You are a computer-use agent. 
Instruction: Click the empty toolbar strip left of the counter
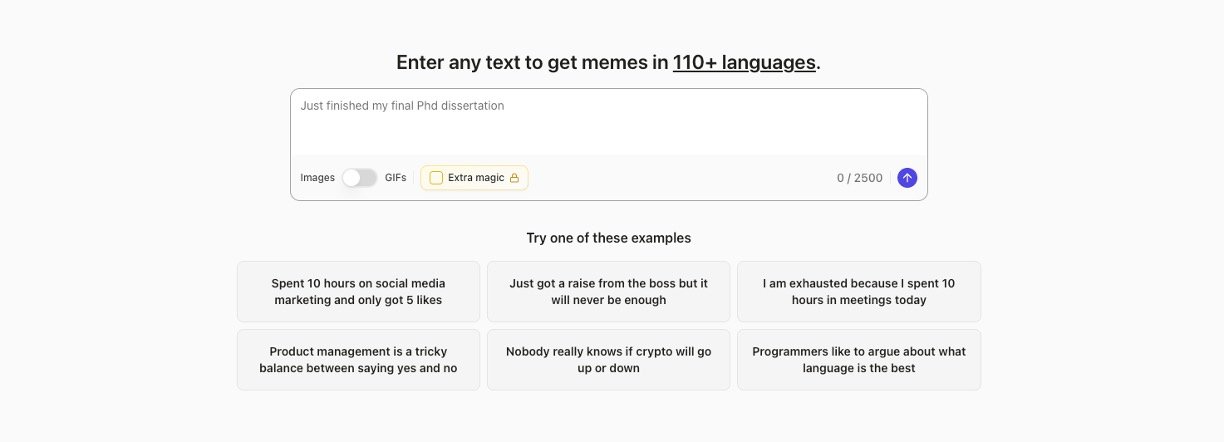coord(680,178)
